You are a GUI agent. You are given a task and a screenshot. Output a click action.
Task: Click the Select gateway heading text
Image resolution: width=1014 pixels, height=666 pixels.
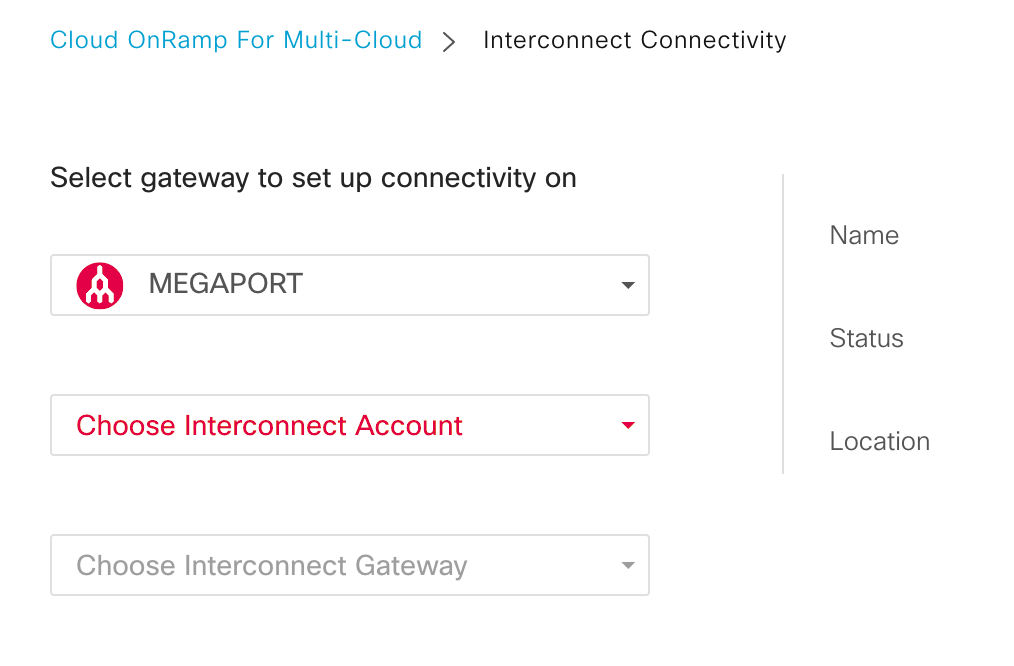coord(313,177)
